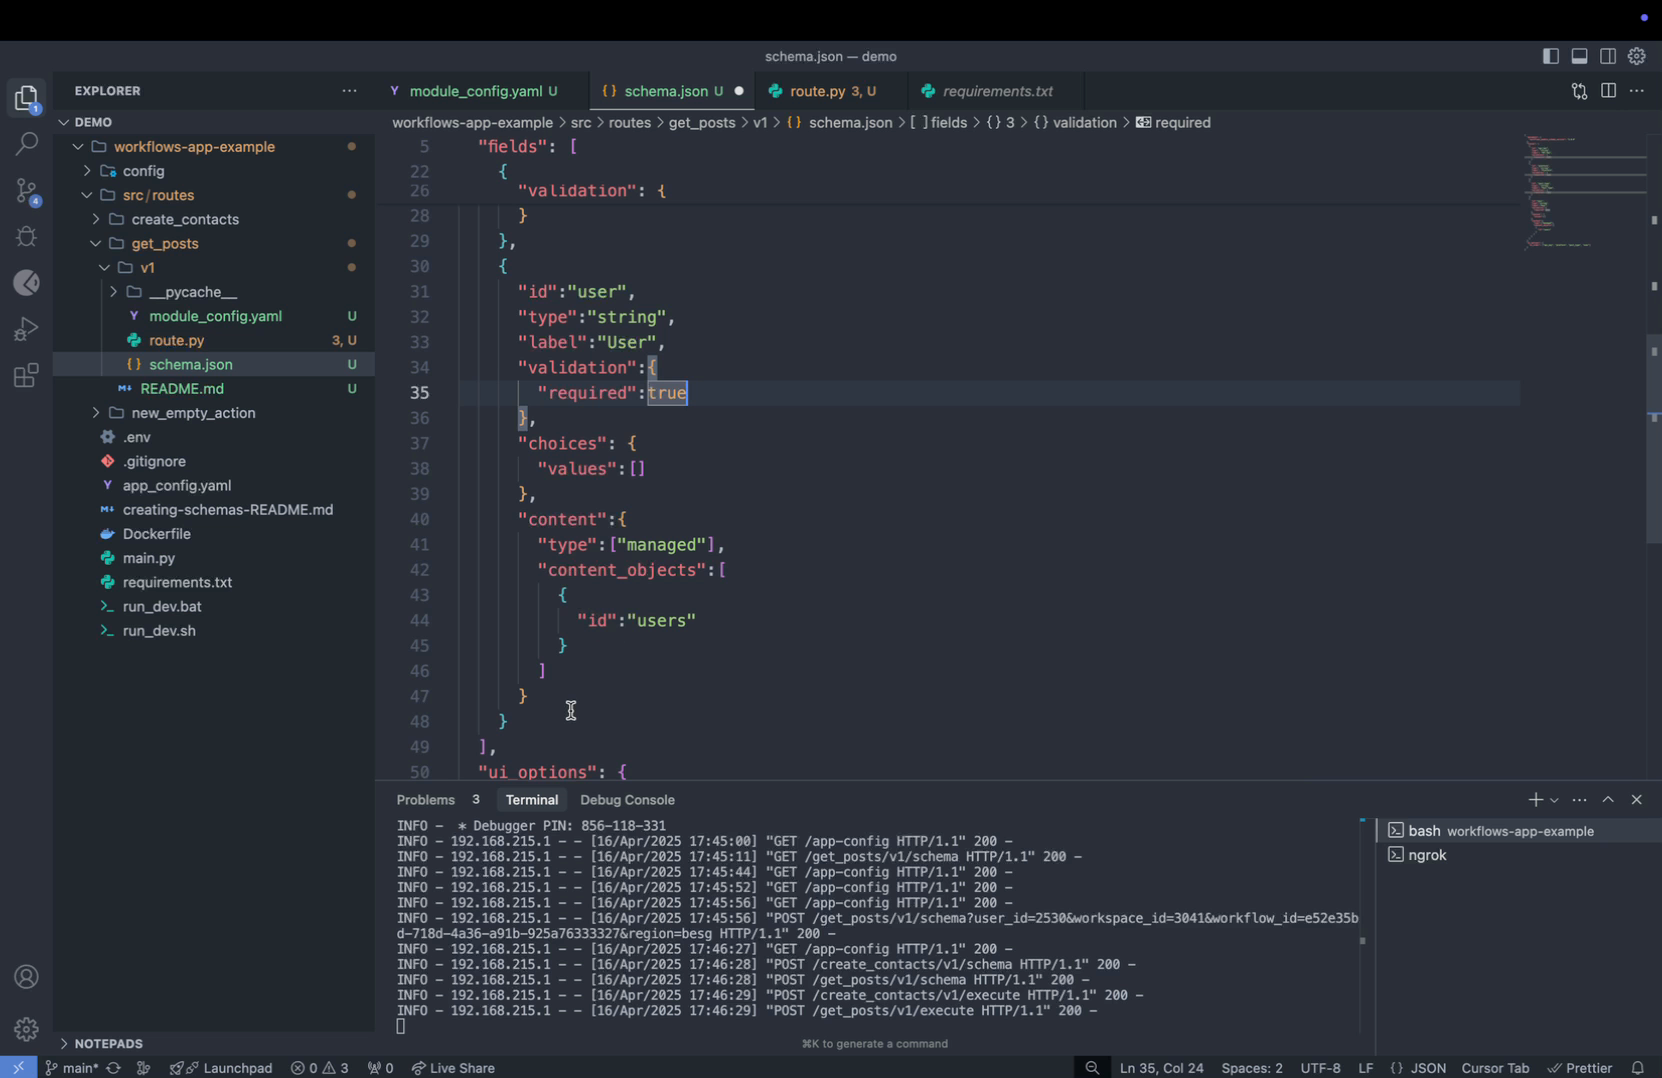Toggle the secondary sidebar layout button
The image size is (1662, 1078).
click(x=1608, y=57)
